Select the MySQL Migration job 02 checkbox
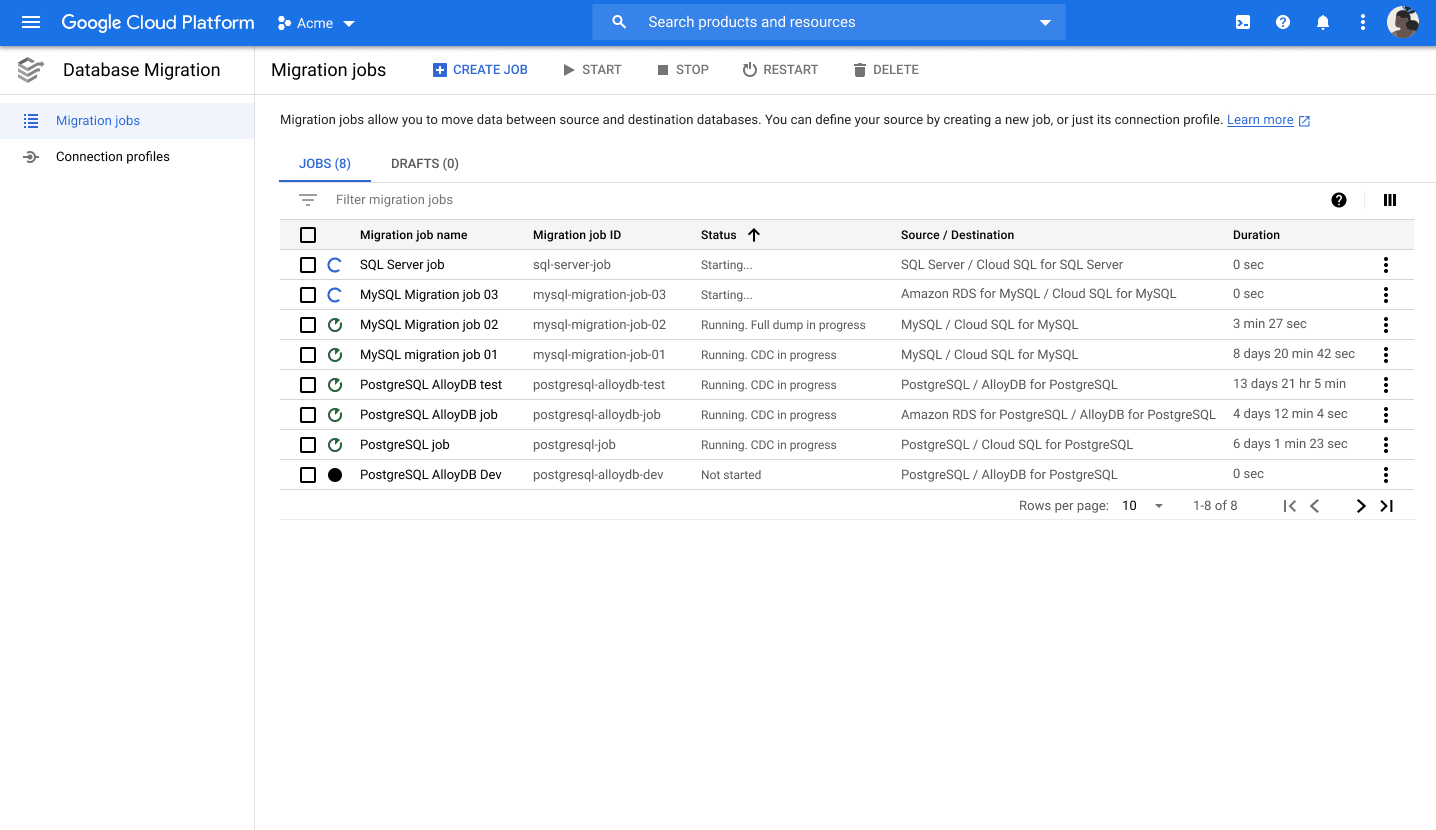This screenshot has height=830, width=1436. point(308,325)
